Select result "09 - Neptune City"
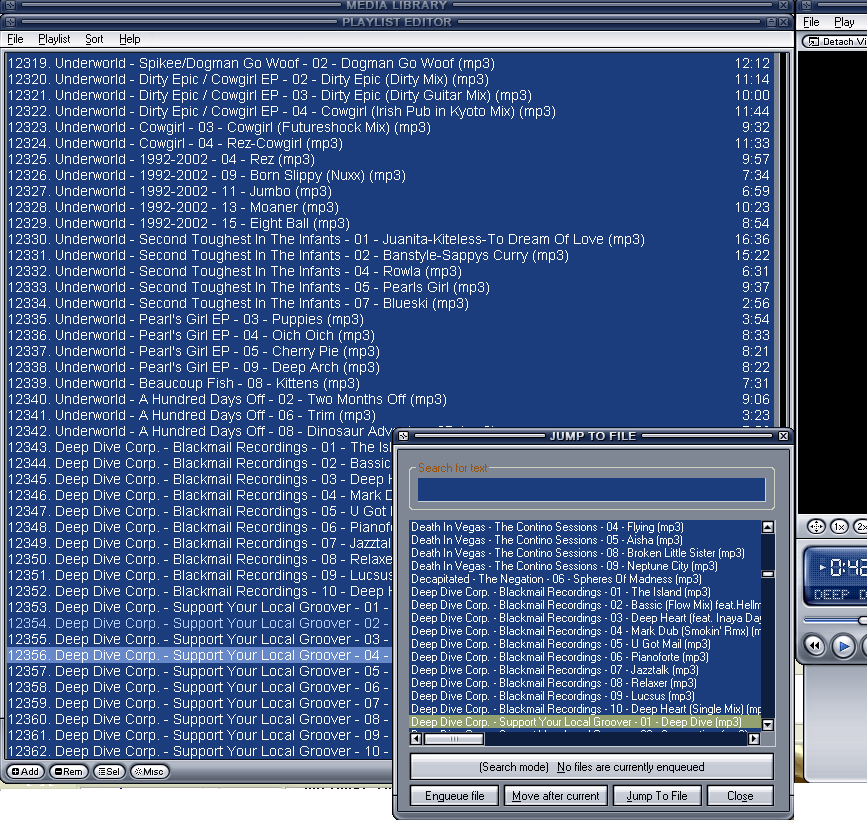Image resolution: width=867 pixels, height=820 pixels. tap(586, 566)
